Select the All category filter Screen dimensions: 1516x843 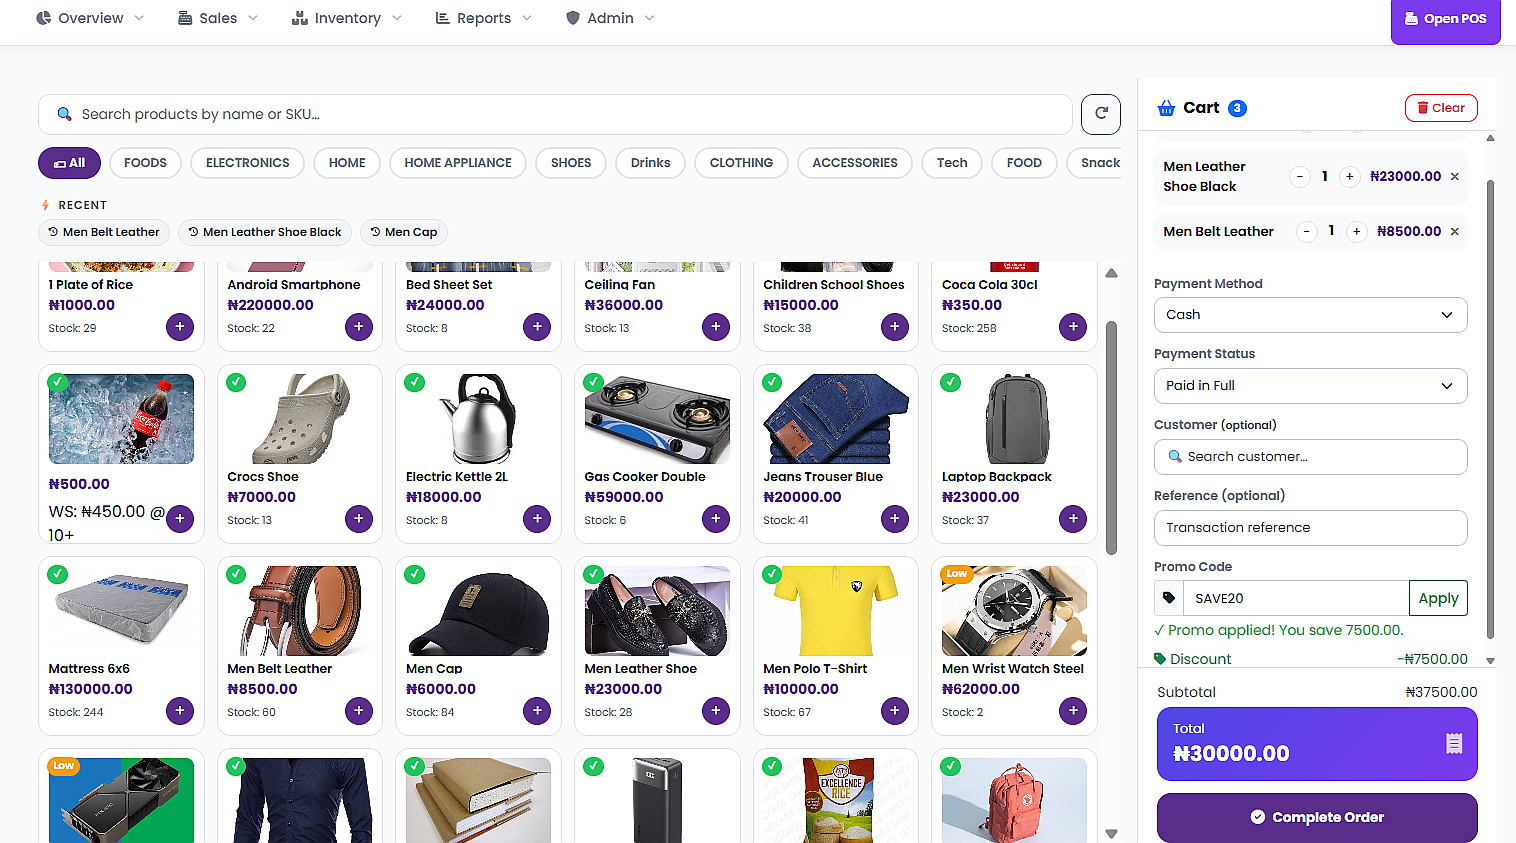tap(69, 163)
